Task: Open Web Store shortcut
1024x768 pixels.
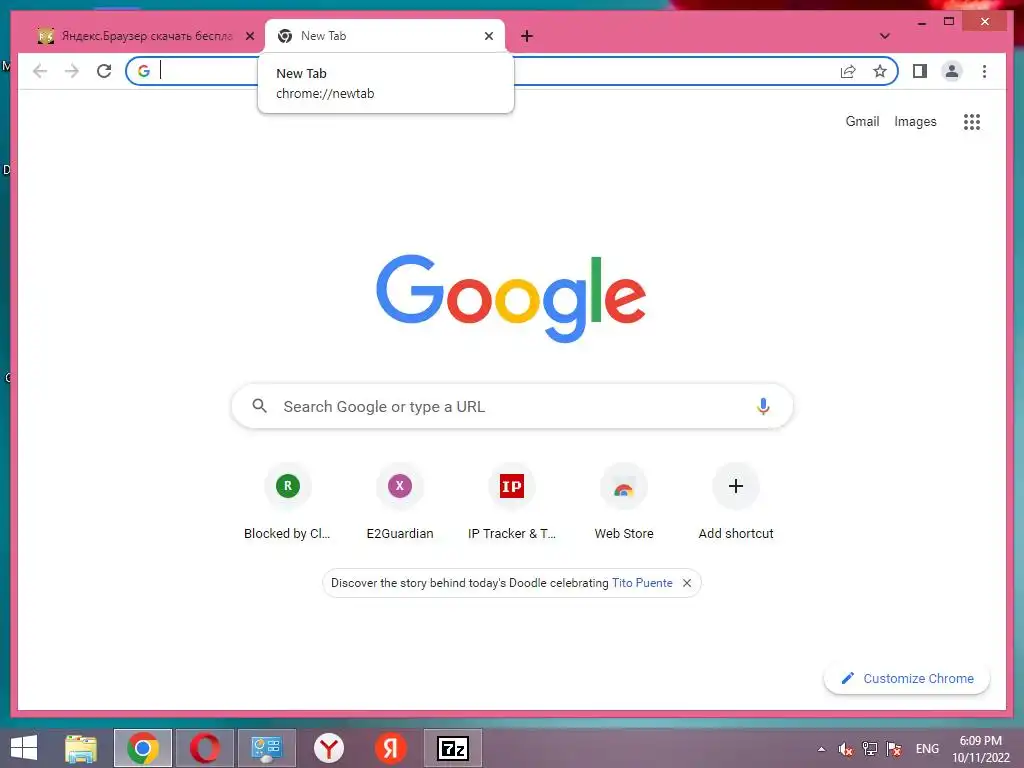Action: (624, 502)
